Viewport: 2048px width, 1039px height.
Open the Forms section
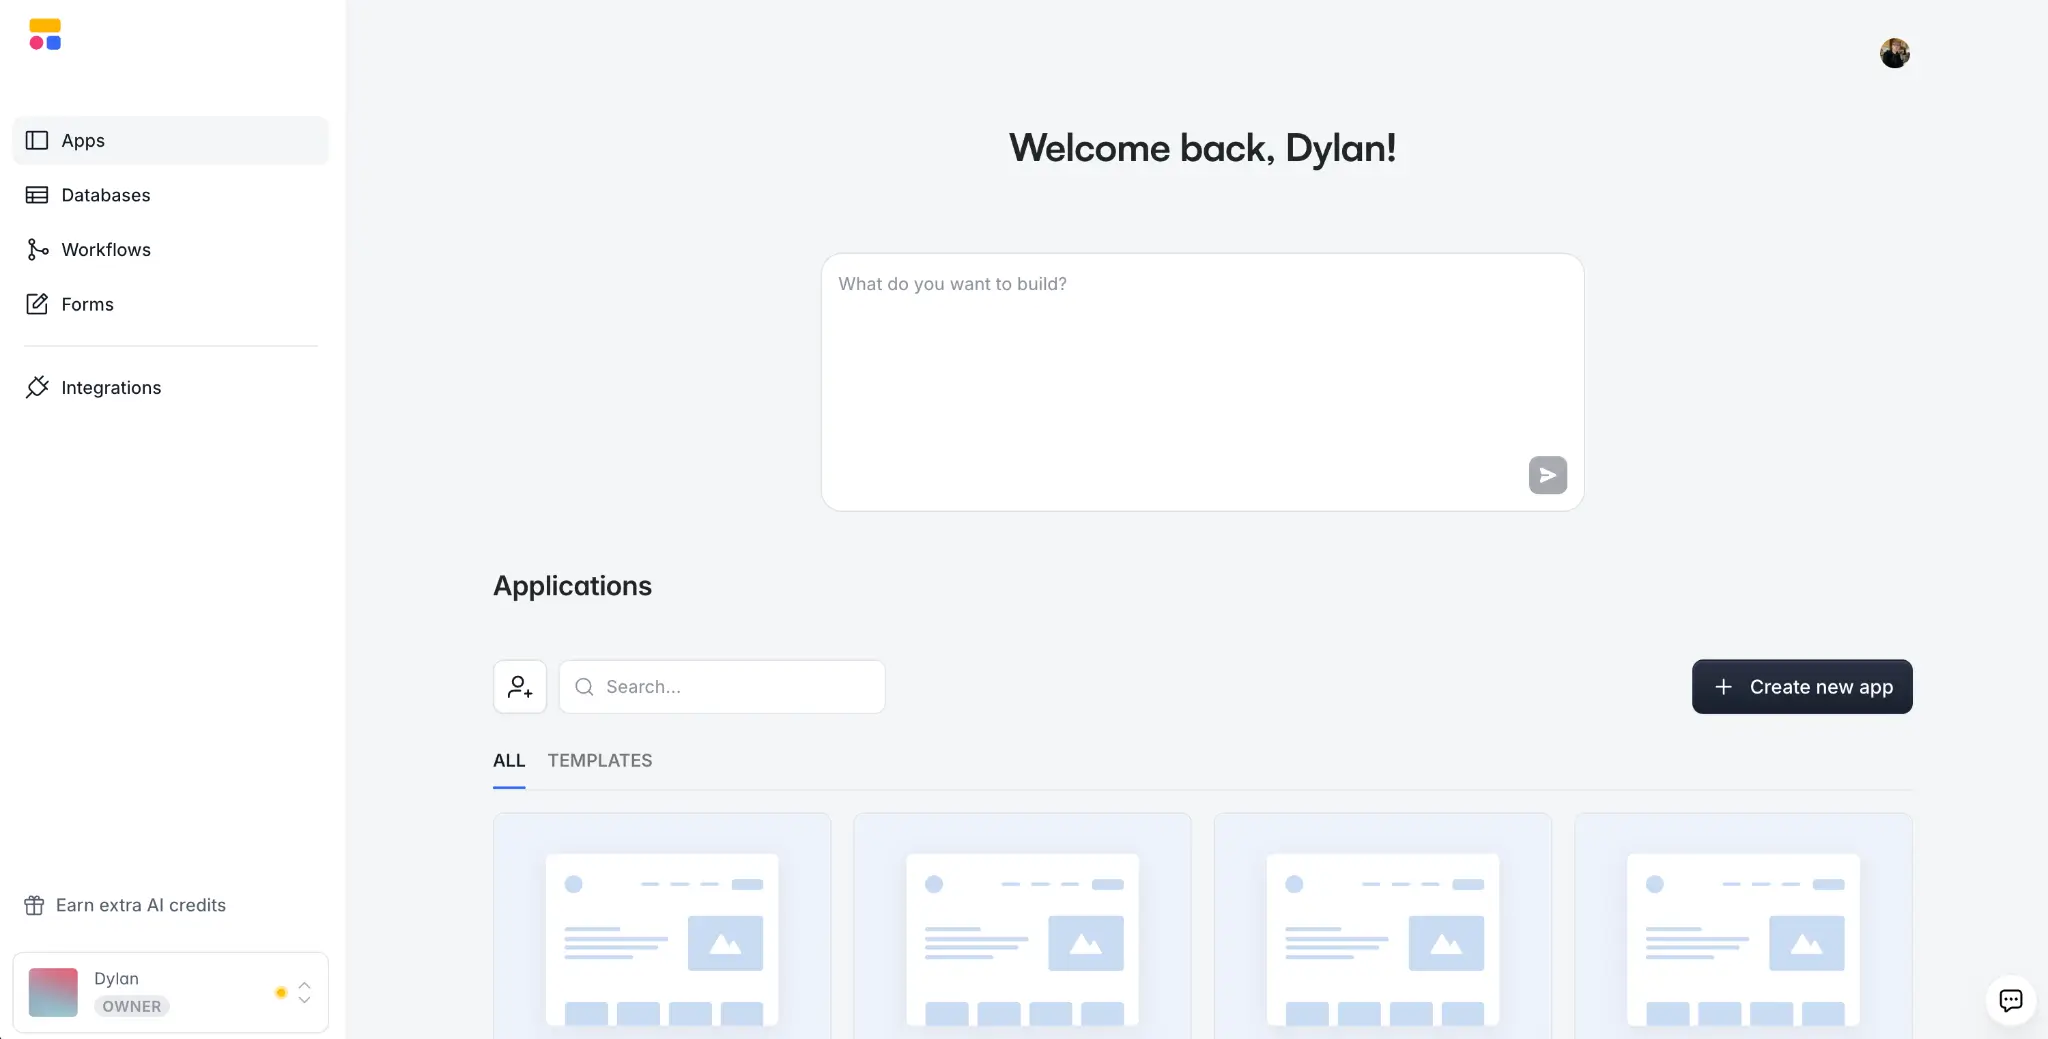pyautogui.click(x=86, y=304)
